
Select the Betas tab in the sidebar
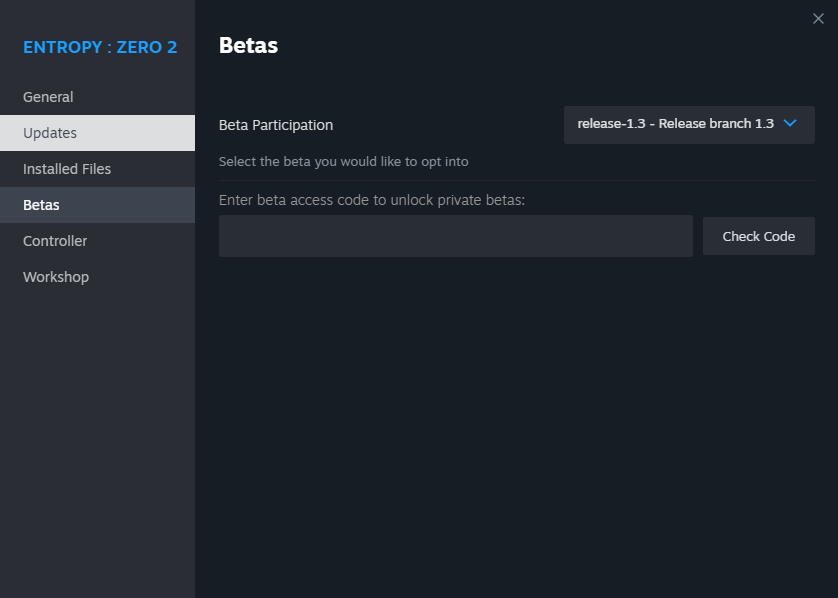41,205
